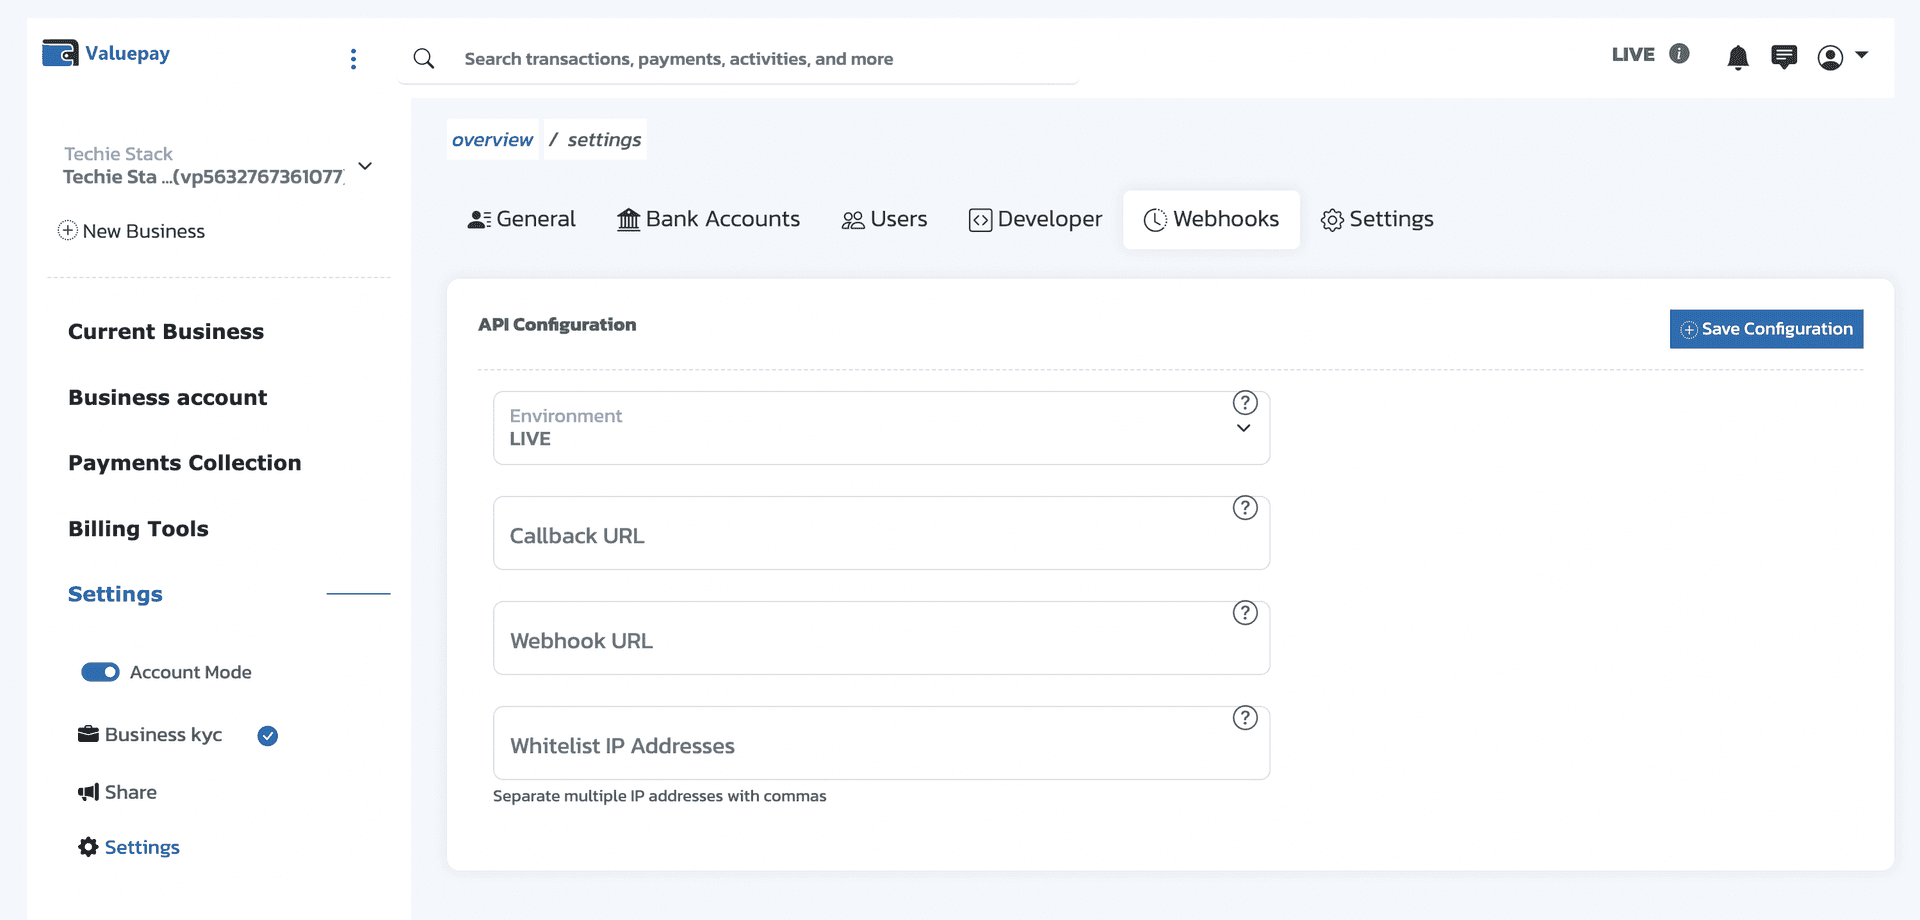Expand the Environment dropdown
The height and width of the screenshot is (920, 1920).
[1244, 427]
